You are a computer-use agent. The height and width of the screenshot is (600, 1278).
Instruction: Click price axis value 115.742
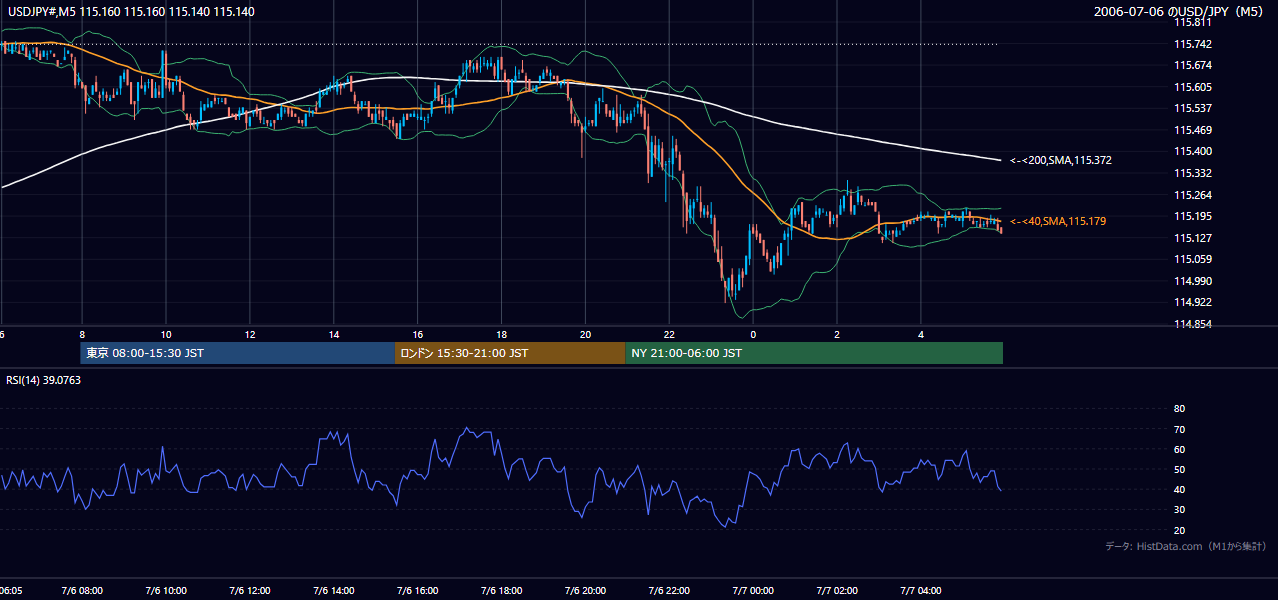click(x=1194, y=44)
